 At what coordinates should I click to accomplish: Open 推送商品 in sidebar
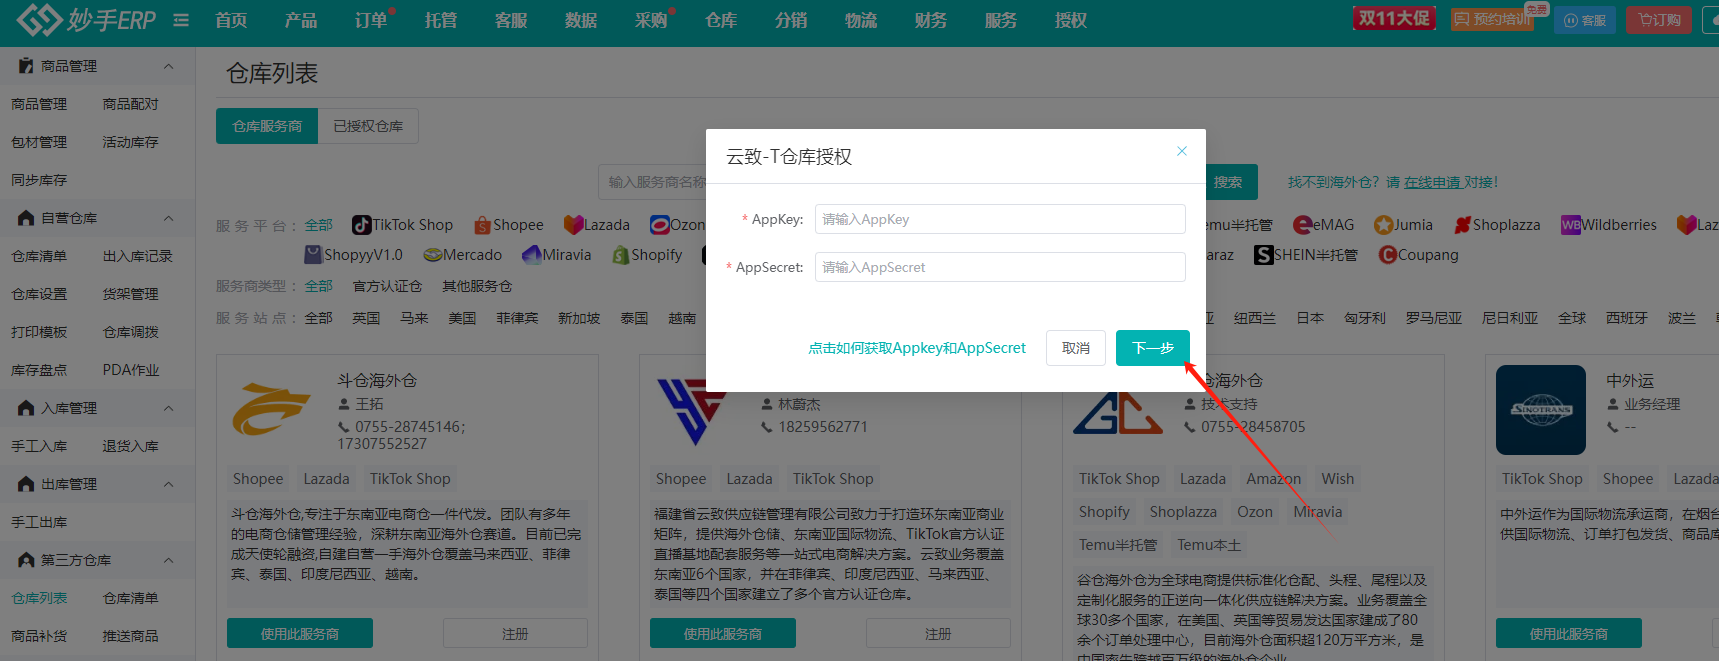130,636
